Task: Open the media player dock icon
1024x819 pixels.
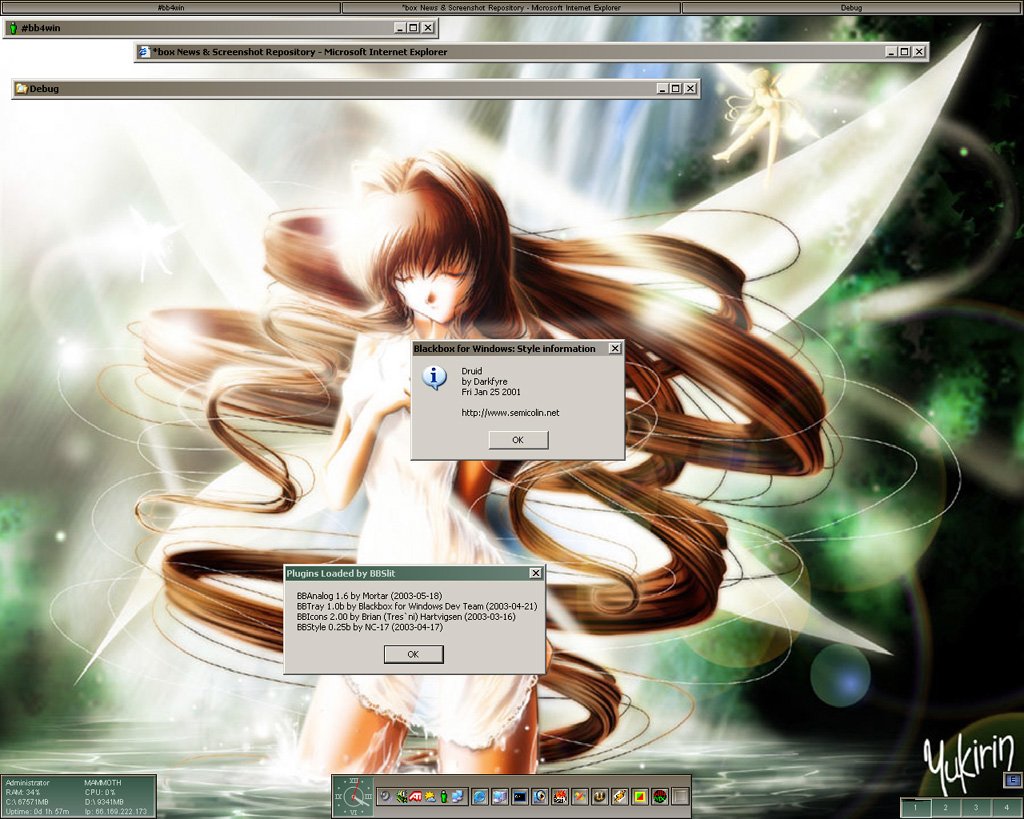Action: [x=540, y=796]
